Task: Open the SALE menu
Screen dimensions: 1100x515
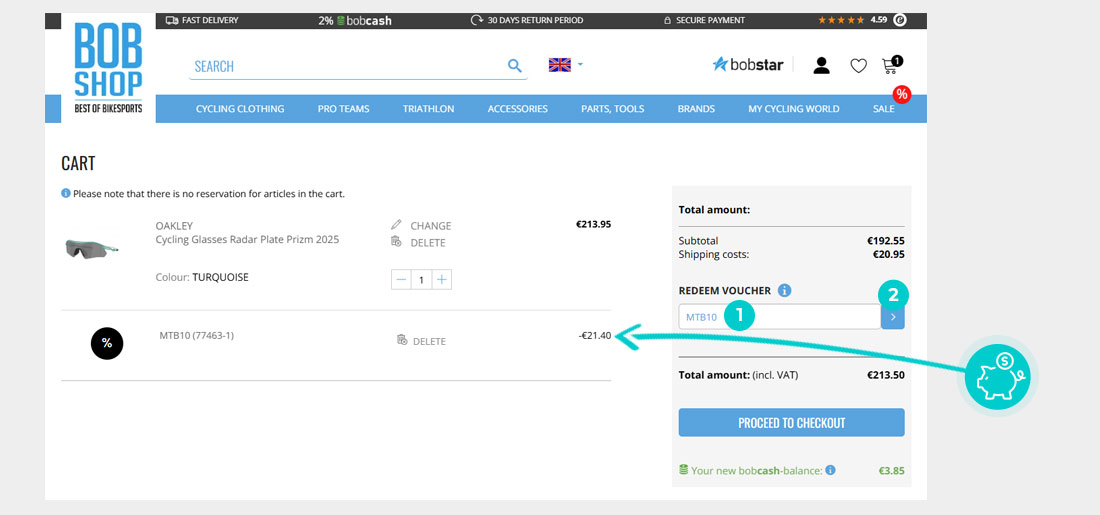Action: pos(883,109)
